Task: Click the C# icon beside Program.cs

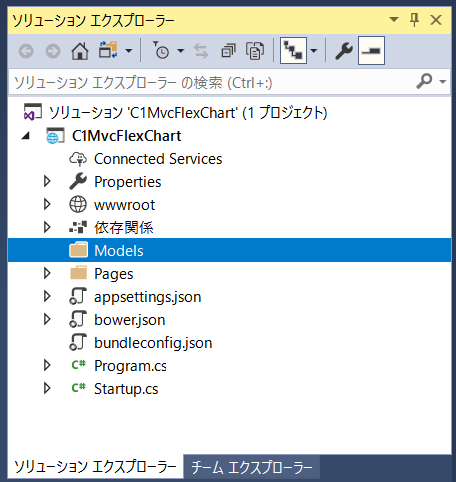Action: click(x=79, y=365)
